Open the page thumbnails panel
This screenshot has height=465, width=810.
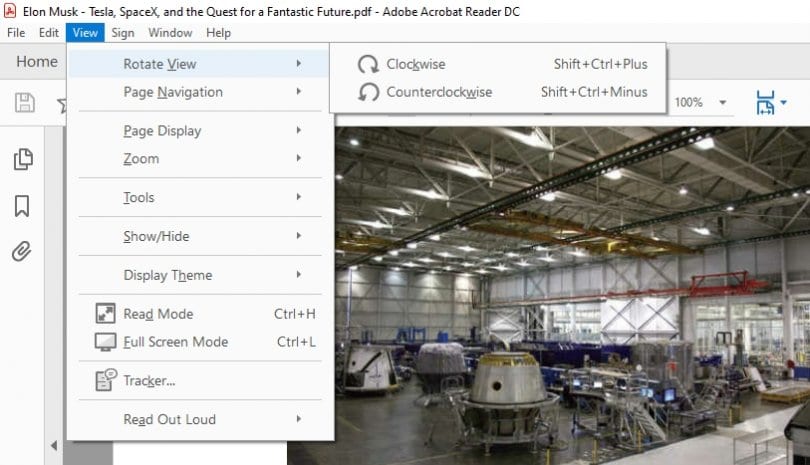22,159
